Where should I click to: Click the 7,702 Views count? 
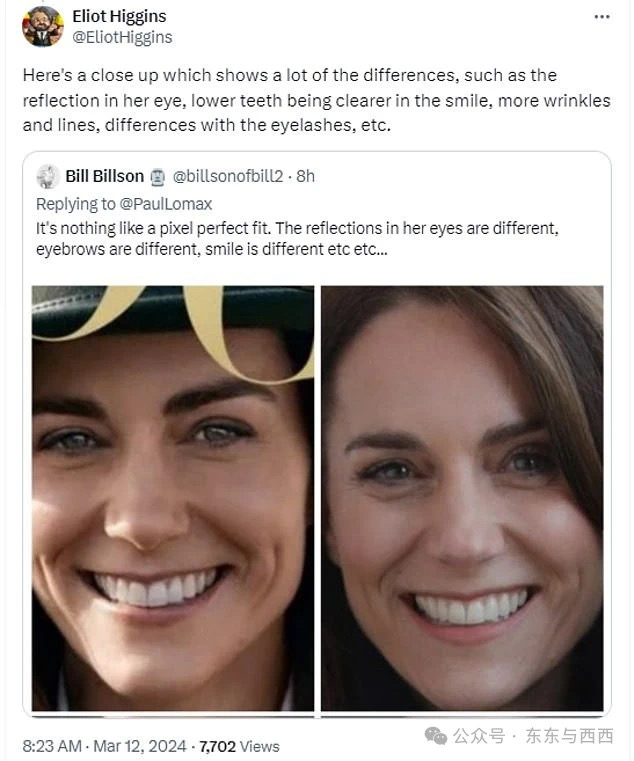240,746
